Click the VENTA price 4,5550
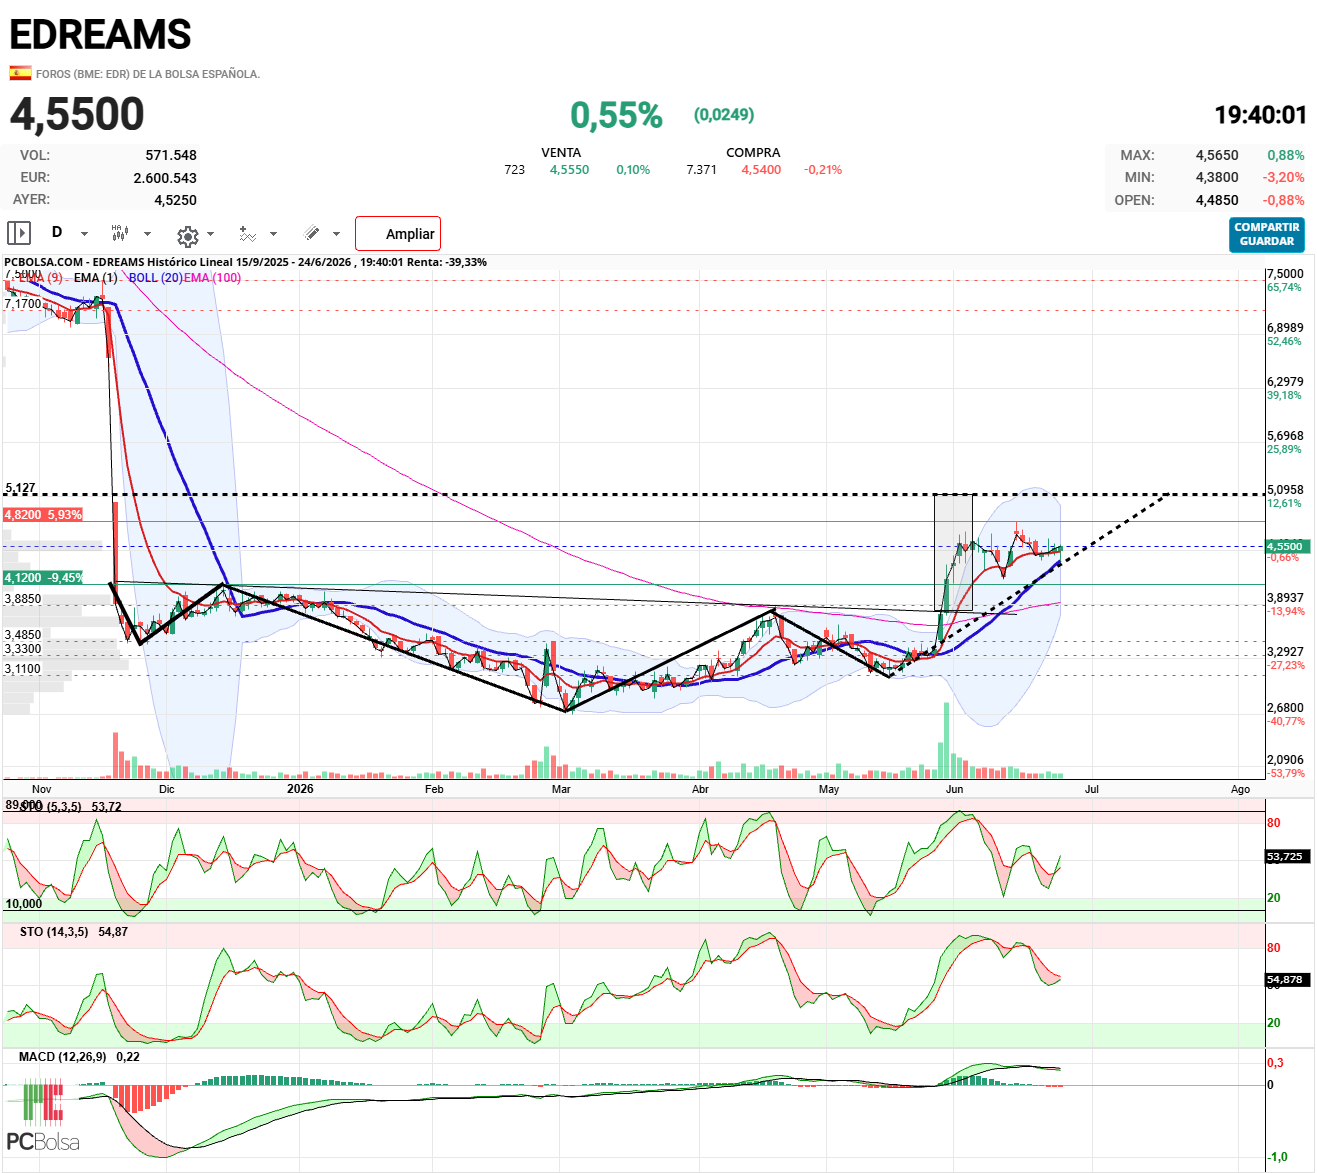Screen dimensions: 1317x1173 (x=569, y=170)
